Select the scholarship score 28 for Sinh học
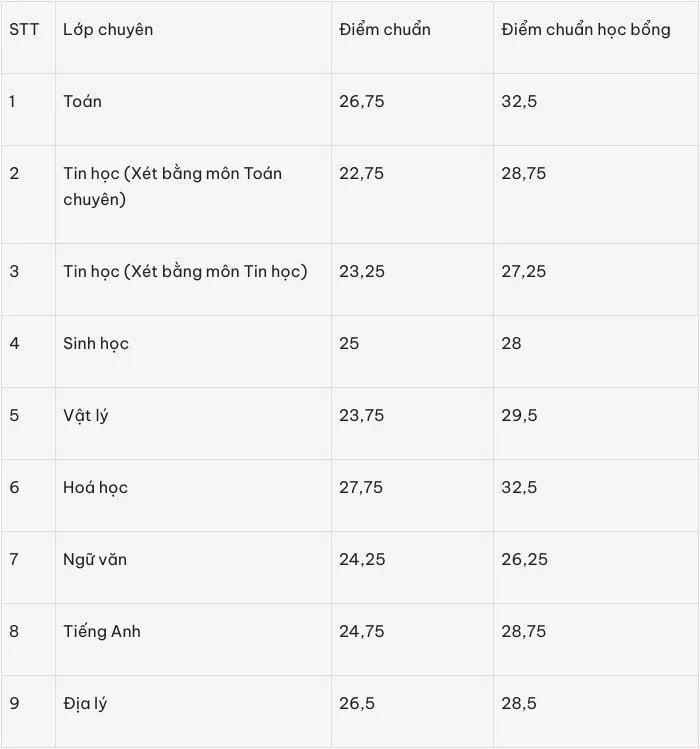Screen dimensions: 700x749 click(596, 352)
